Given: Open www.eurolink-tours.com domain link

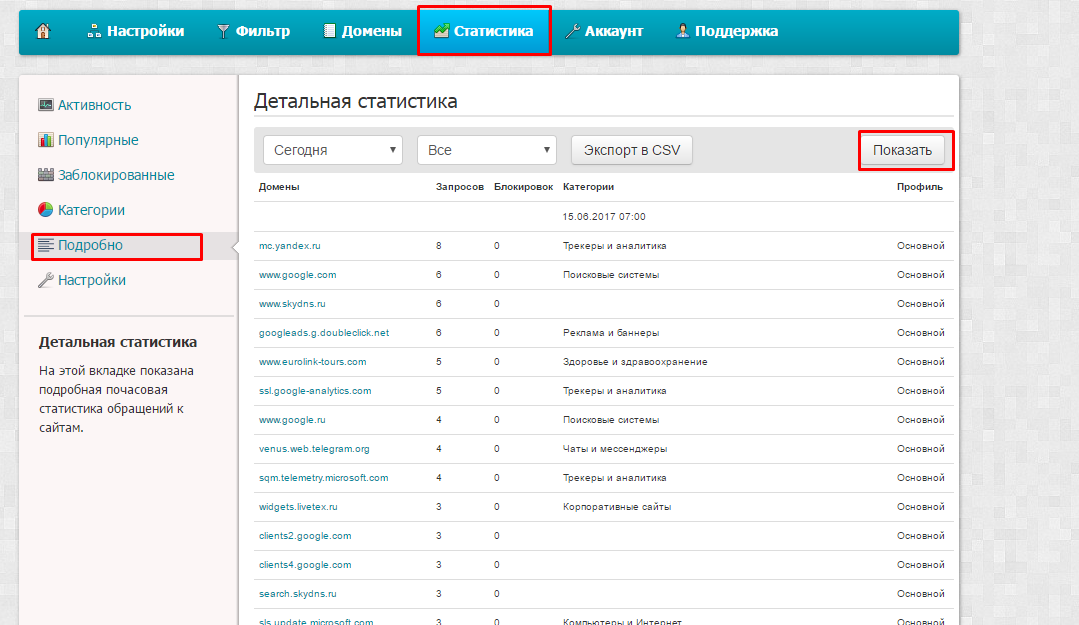Looking at the screenshot, I should 312,361.
